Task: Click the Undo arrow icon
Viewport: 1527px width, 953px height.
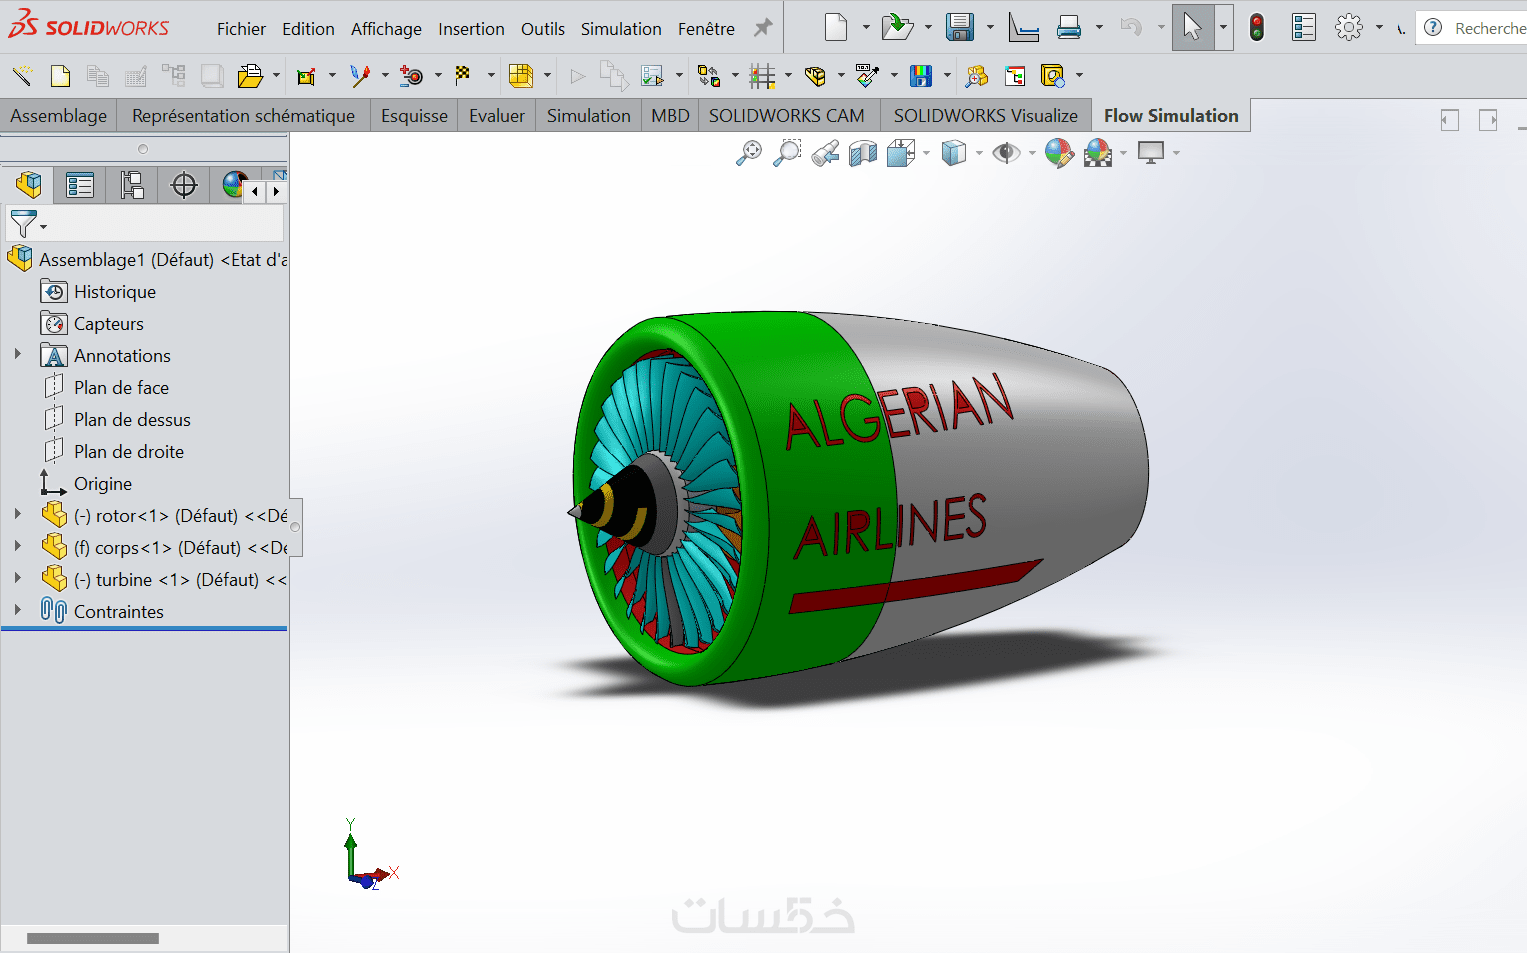Action: pos(1131,27)
